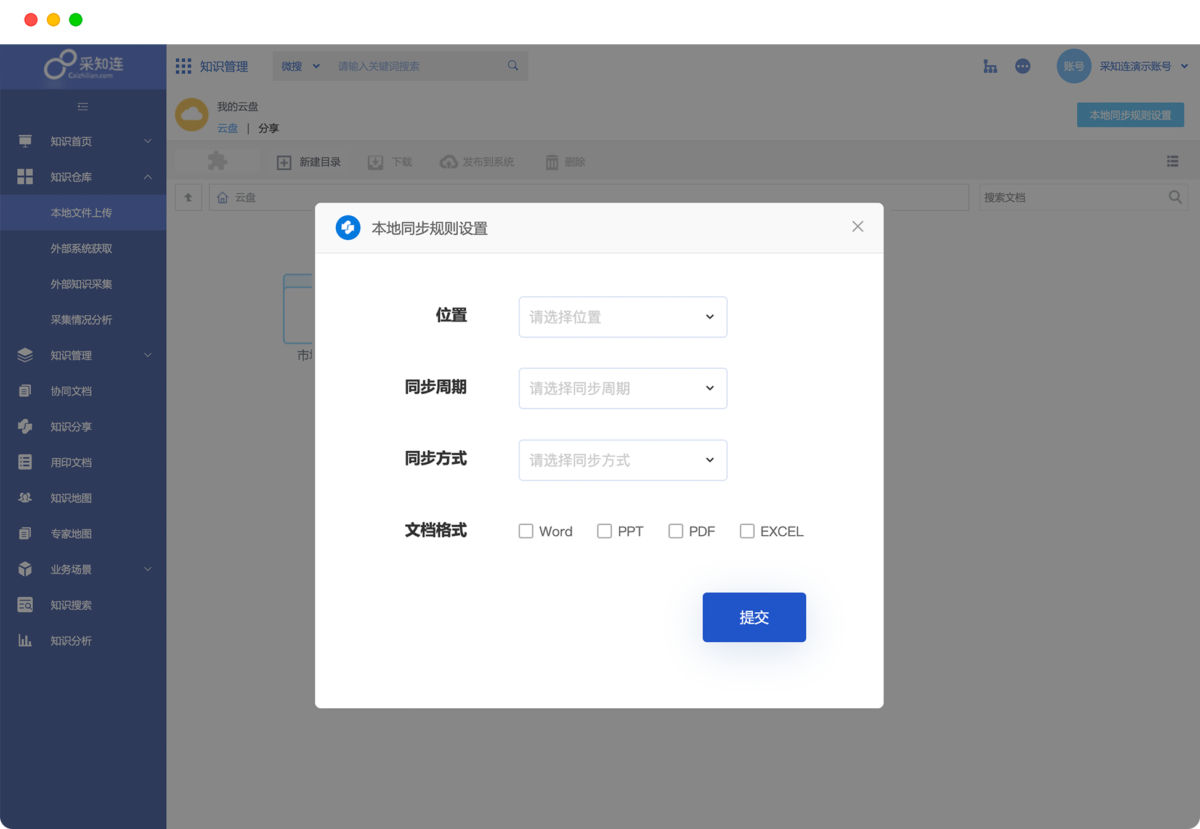The image size is (1200, 829).
Task: Check the PPT document format checkbox
Action: tap(604, 531)
